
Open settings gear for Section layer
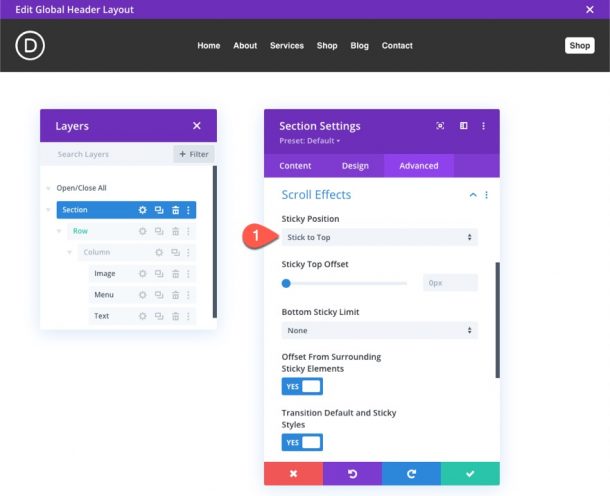click(142, 210)
